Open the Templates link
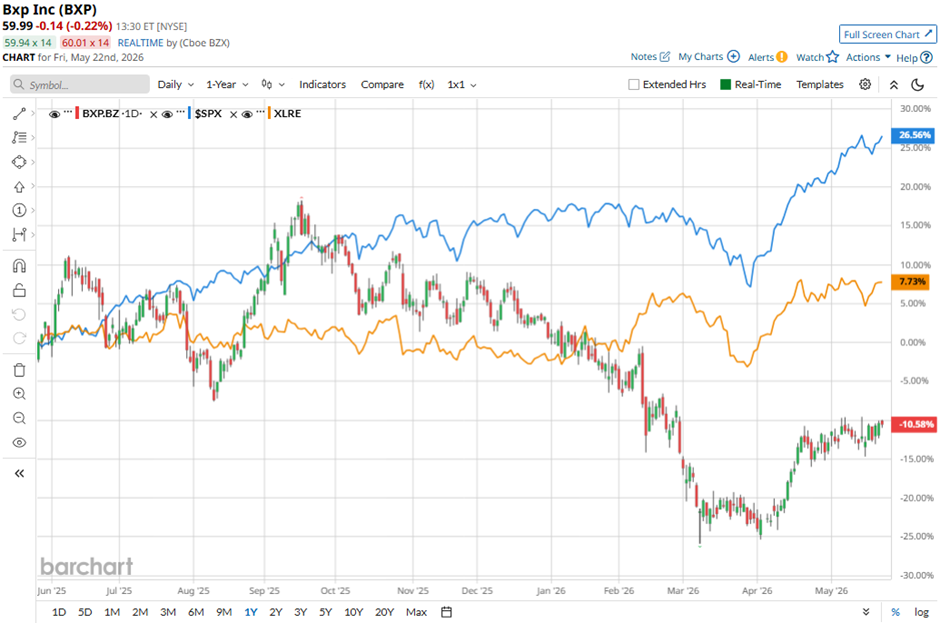This screenshot has height=623, width=940. (820, 85)
